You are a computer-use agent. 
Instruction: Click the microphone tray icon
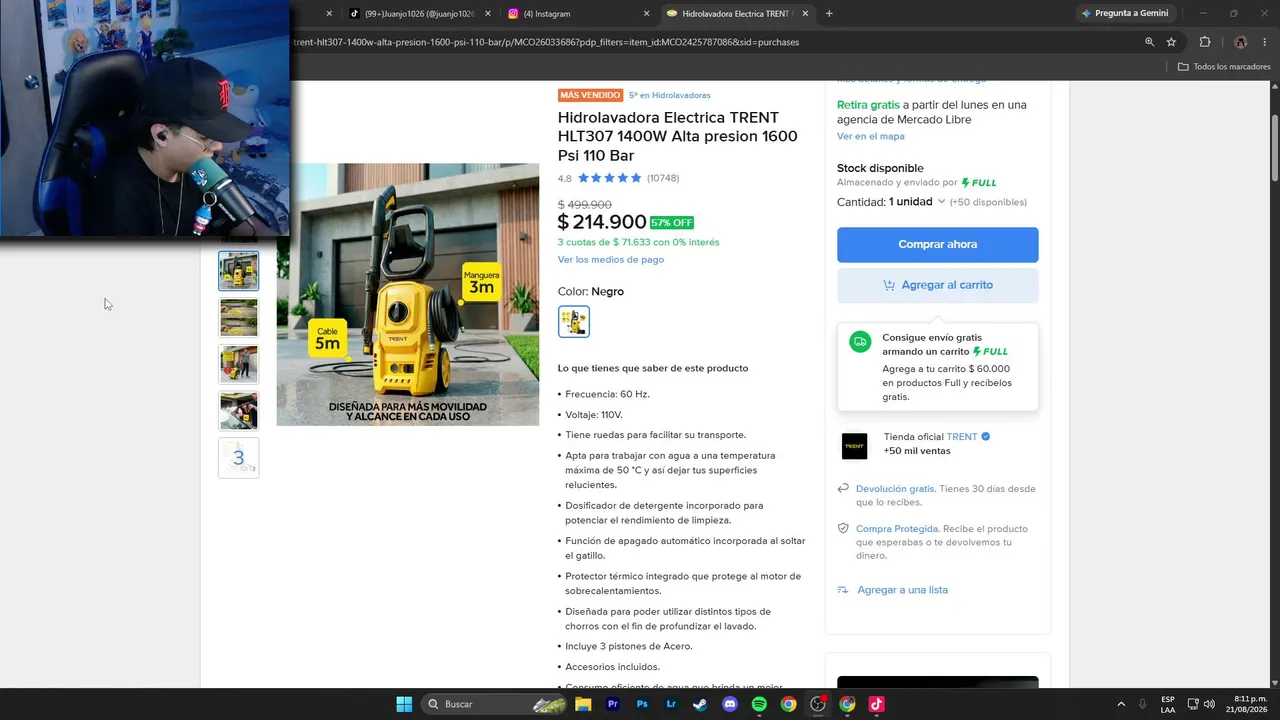[1143, 704]
